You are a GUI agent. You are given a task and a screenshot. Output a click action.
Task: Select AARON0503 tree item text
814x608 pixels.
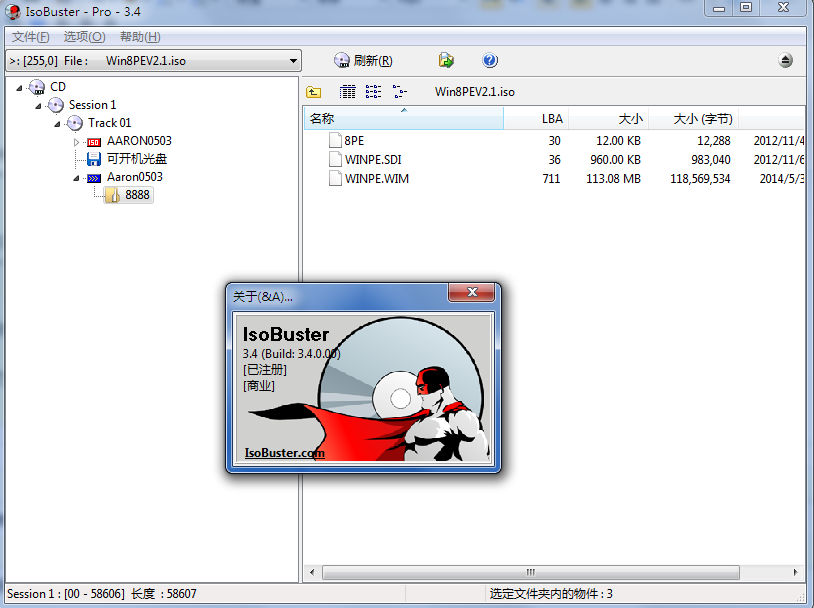pos(139,141)
